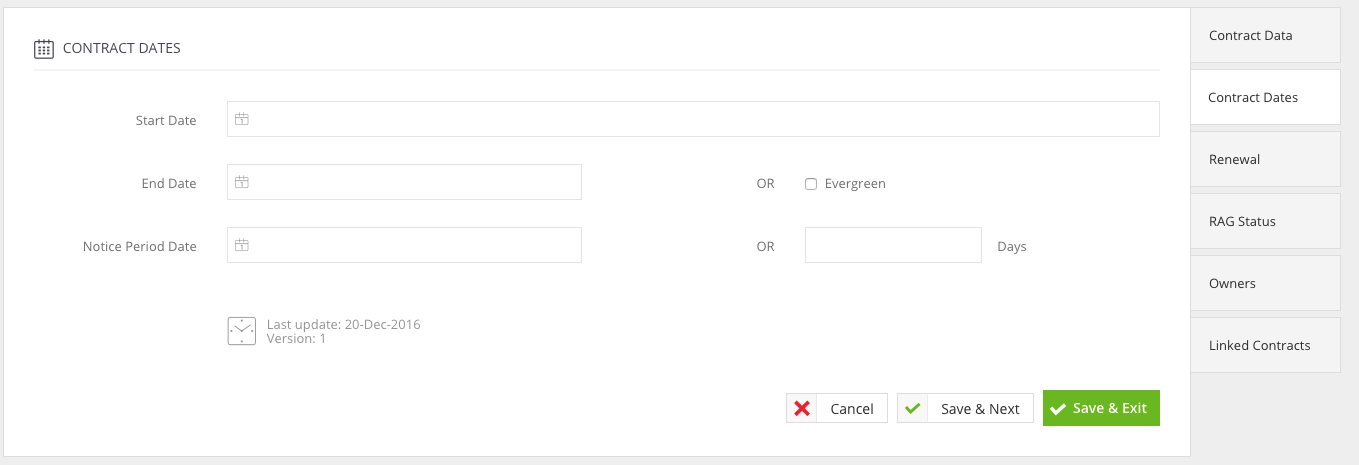Switch to the Linked Contracts tab
Screen dimensions: 1359x465
tap(1265, 345)
